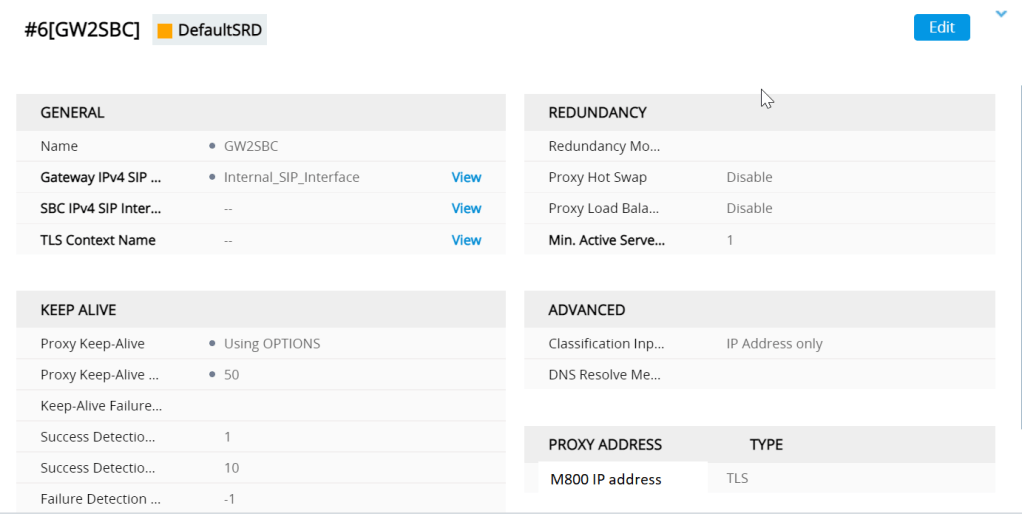
Task: View the TLS Context Name
Action: [x=466, y=240]
